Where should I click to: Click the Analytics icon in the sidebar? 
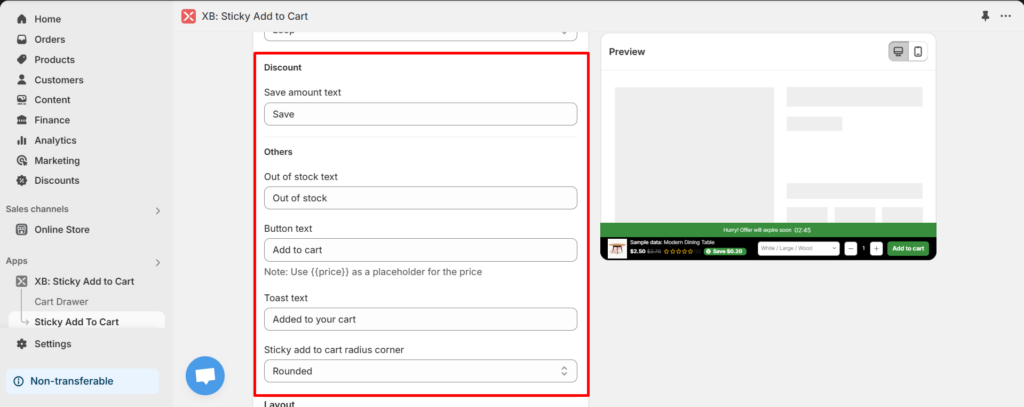coord(22,140)
